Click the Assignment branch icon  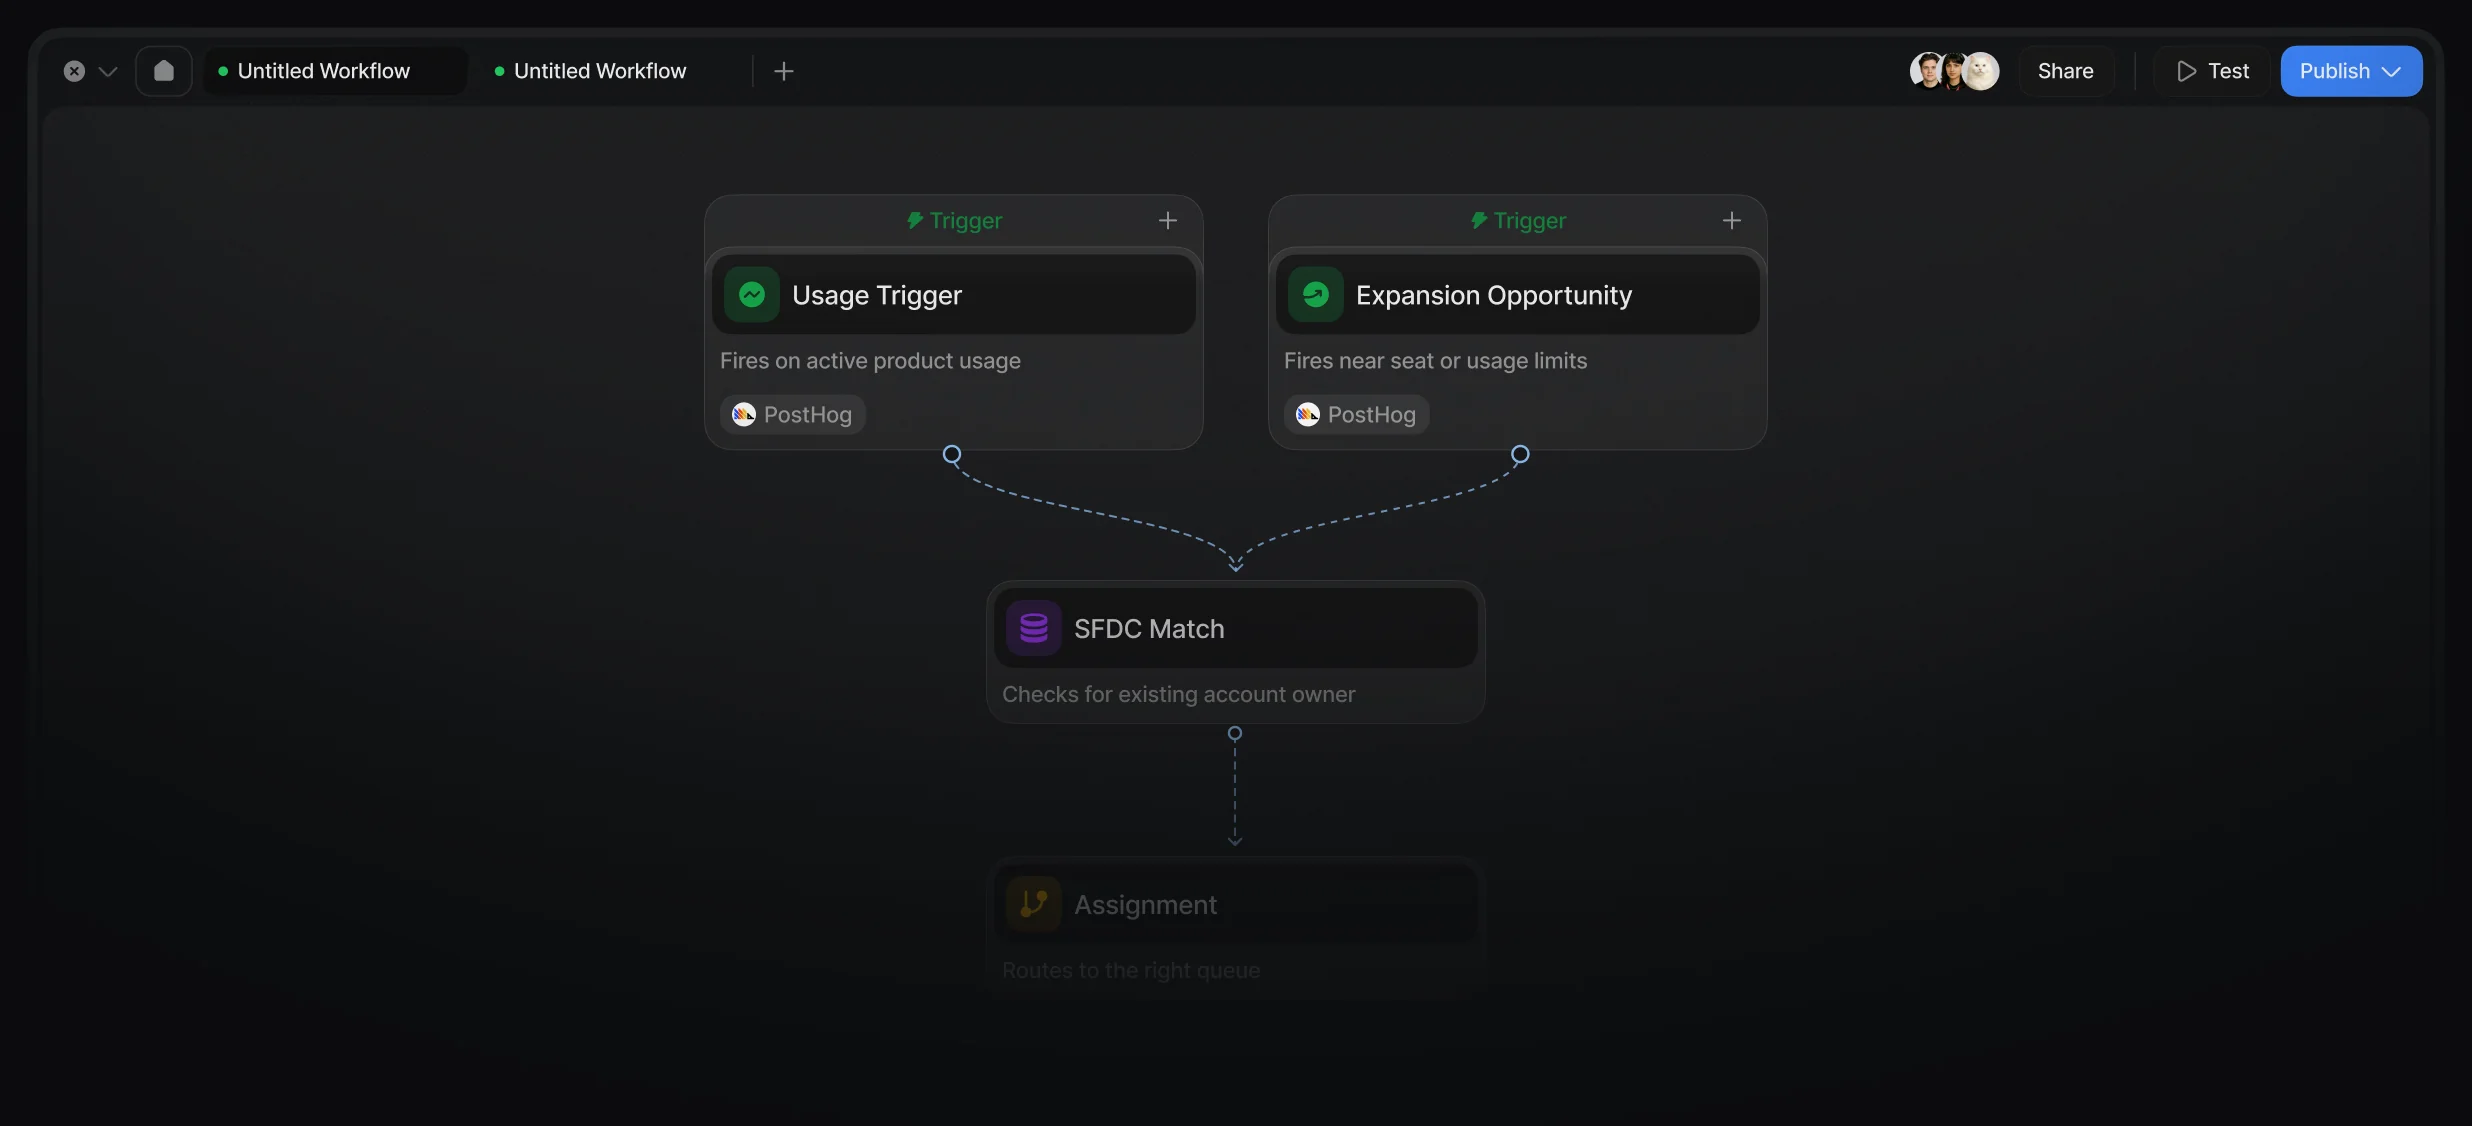1034,904
